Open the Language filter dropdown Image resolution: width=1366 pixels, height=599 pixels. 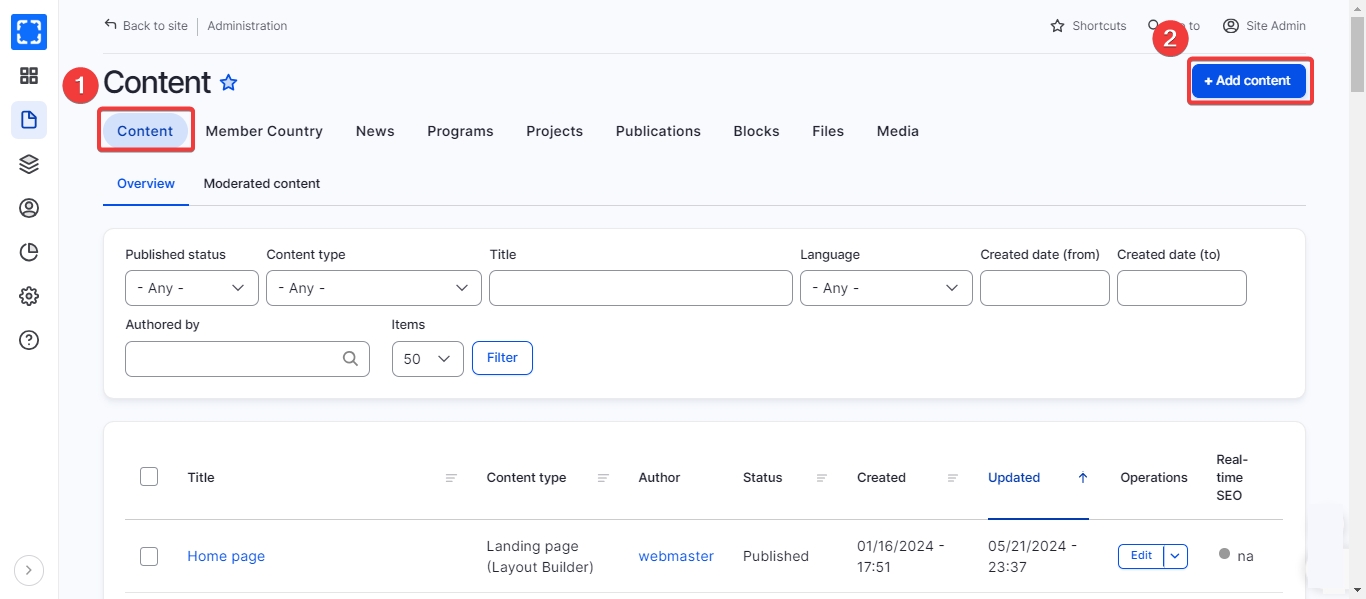pyautogui.click(x=885, y=288)
